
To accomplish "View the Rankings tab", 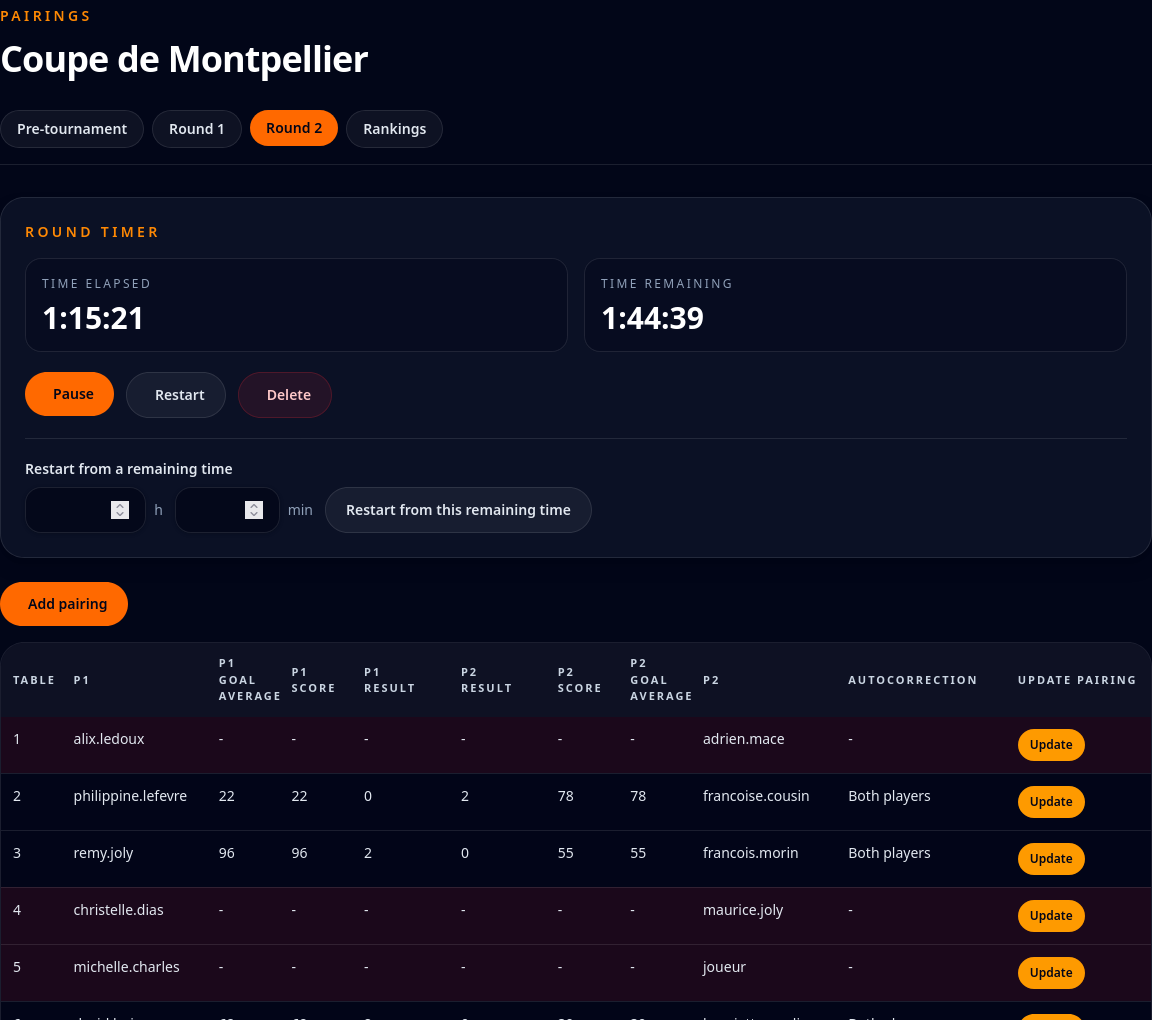I will point(395,129).
